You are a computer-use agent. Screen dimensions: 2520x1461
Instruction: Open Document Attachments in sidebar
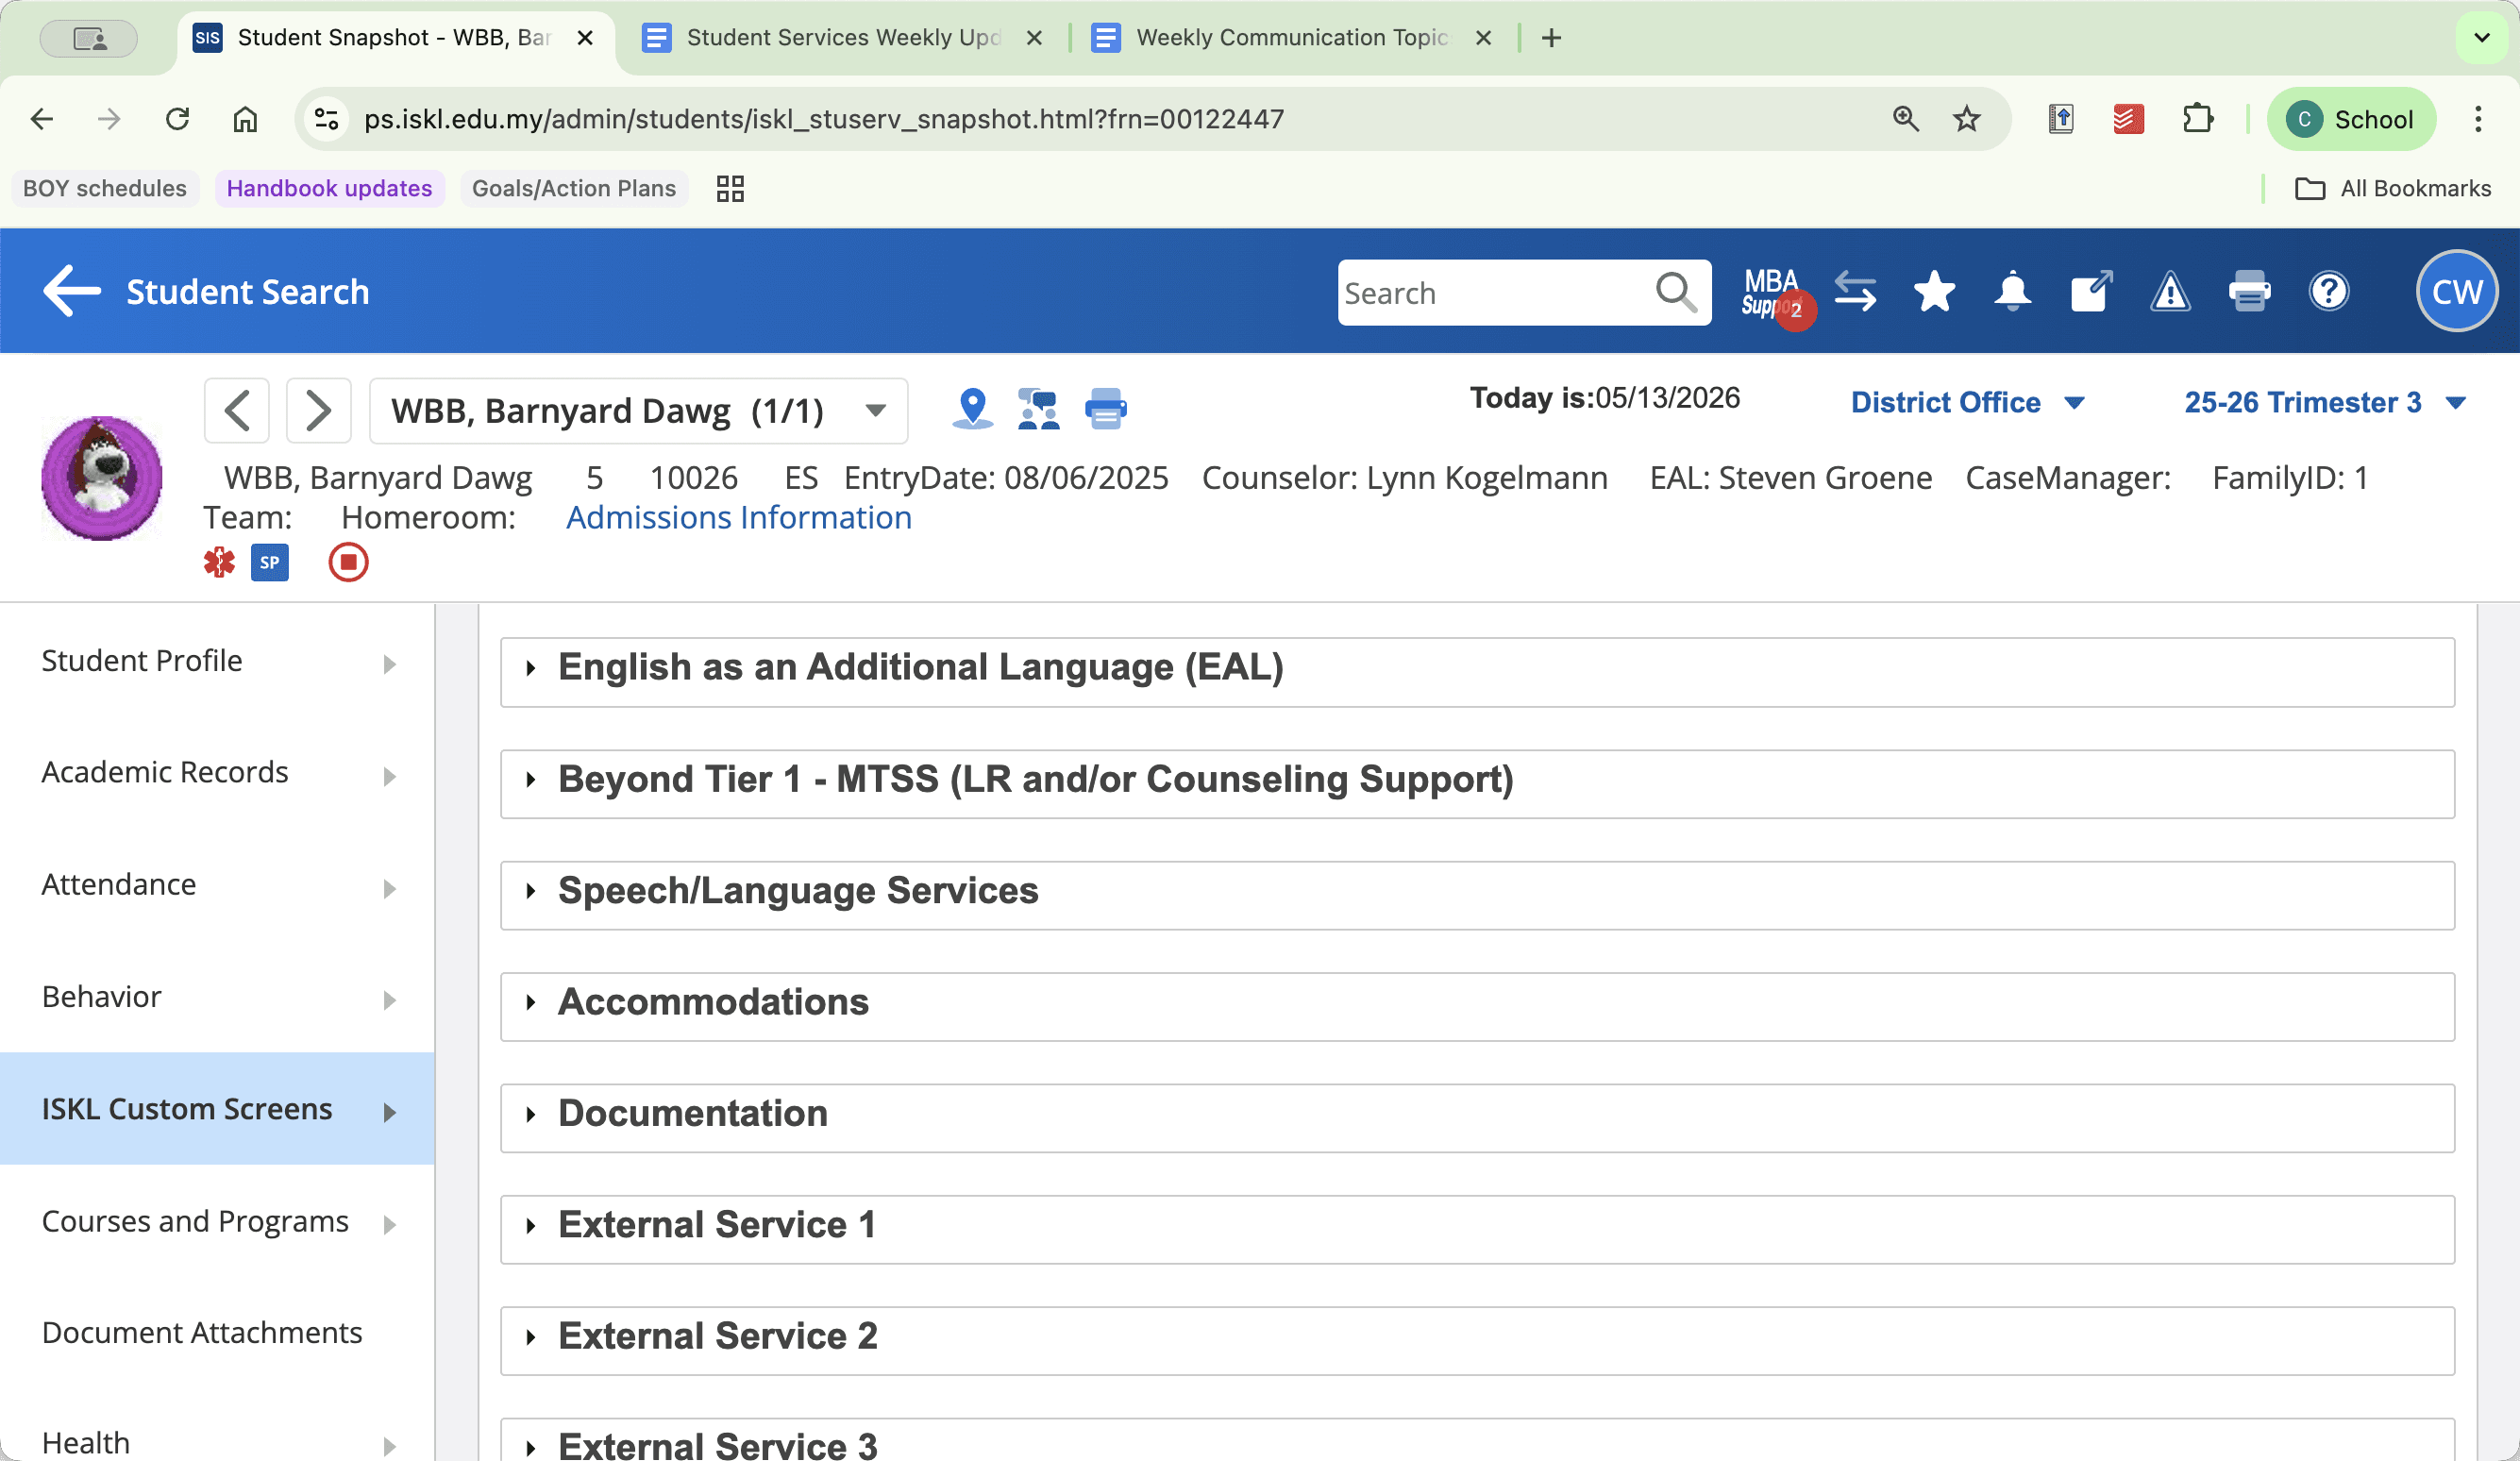click(x=217, y=1333)
